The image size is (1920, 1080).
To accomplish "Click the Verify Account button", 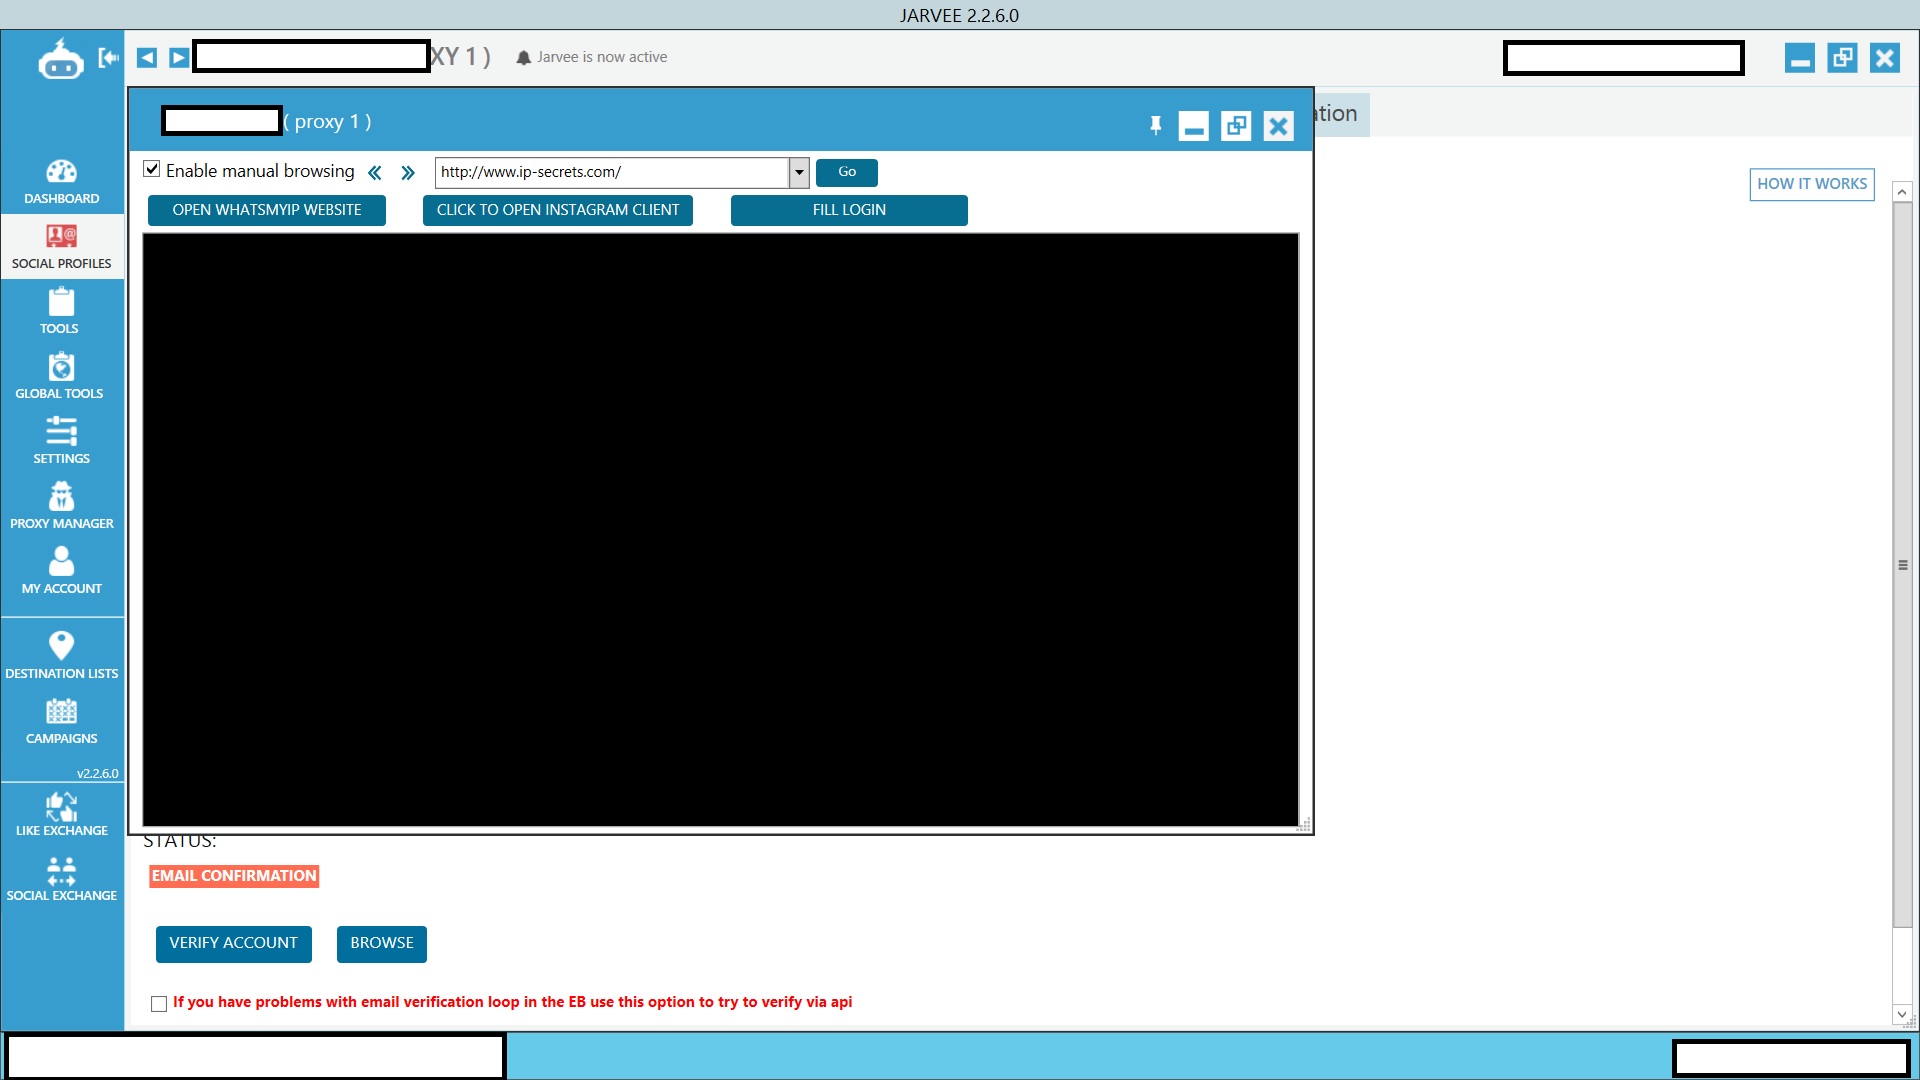I will click(234, 944).
